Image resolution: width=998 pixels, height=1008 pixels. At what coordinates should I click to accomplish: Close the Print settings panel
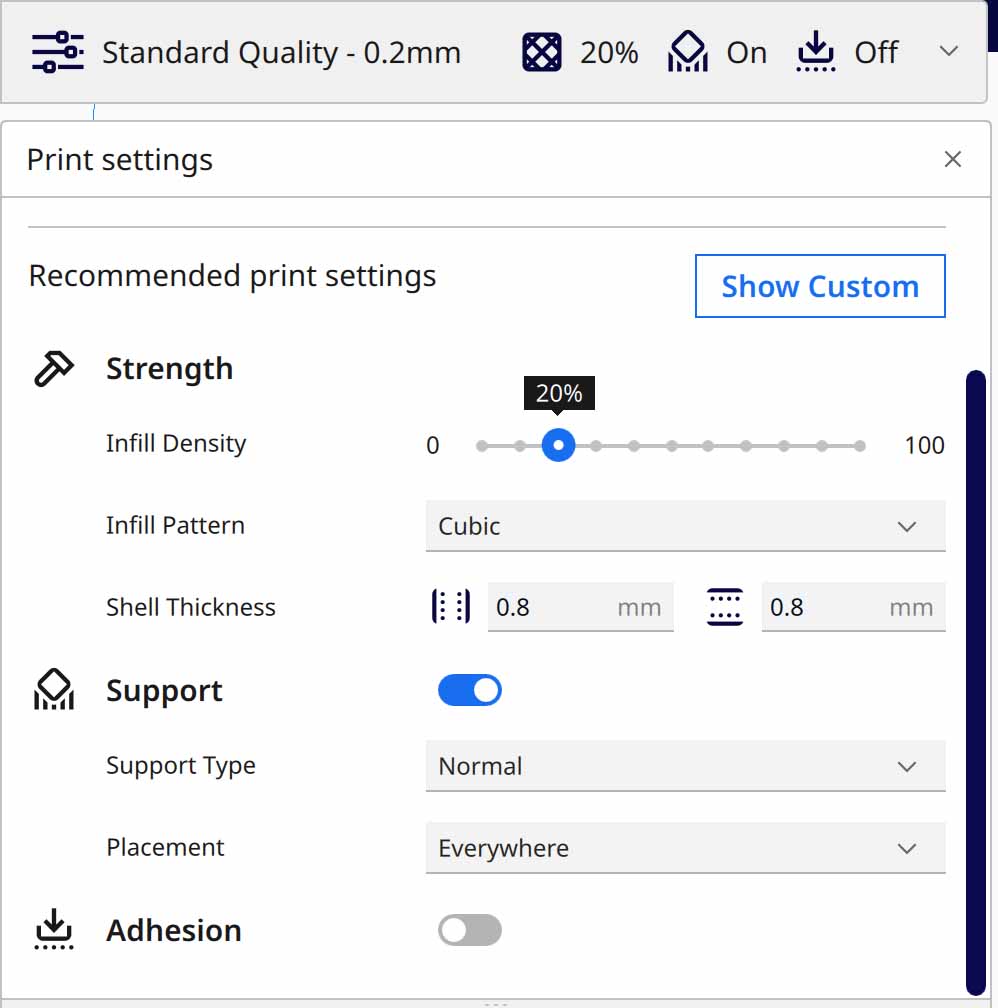952,160
